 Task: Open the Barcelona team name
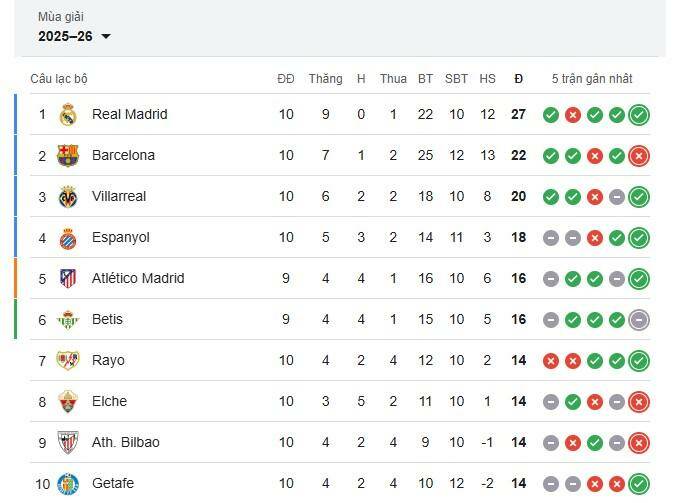123,156
